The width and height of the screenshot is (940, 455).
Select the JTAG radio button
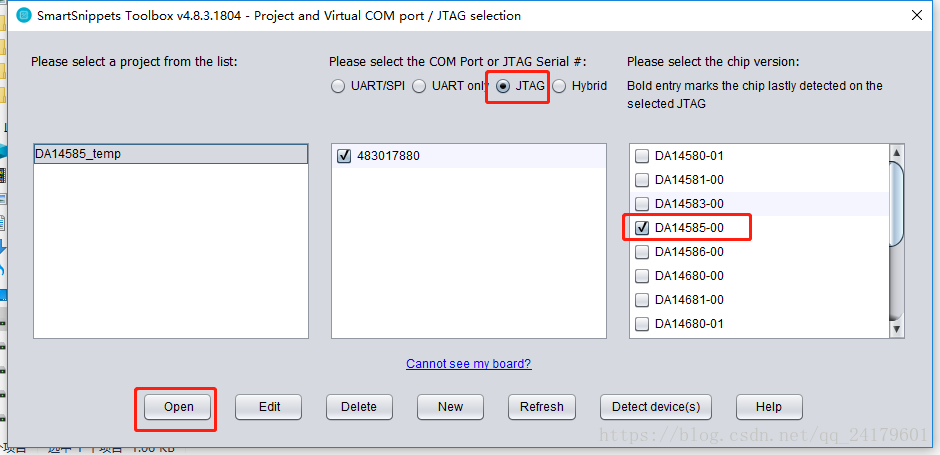(503, 86)
